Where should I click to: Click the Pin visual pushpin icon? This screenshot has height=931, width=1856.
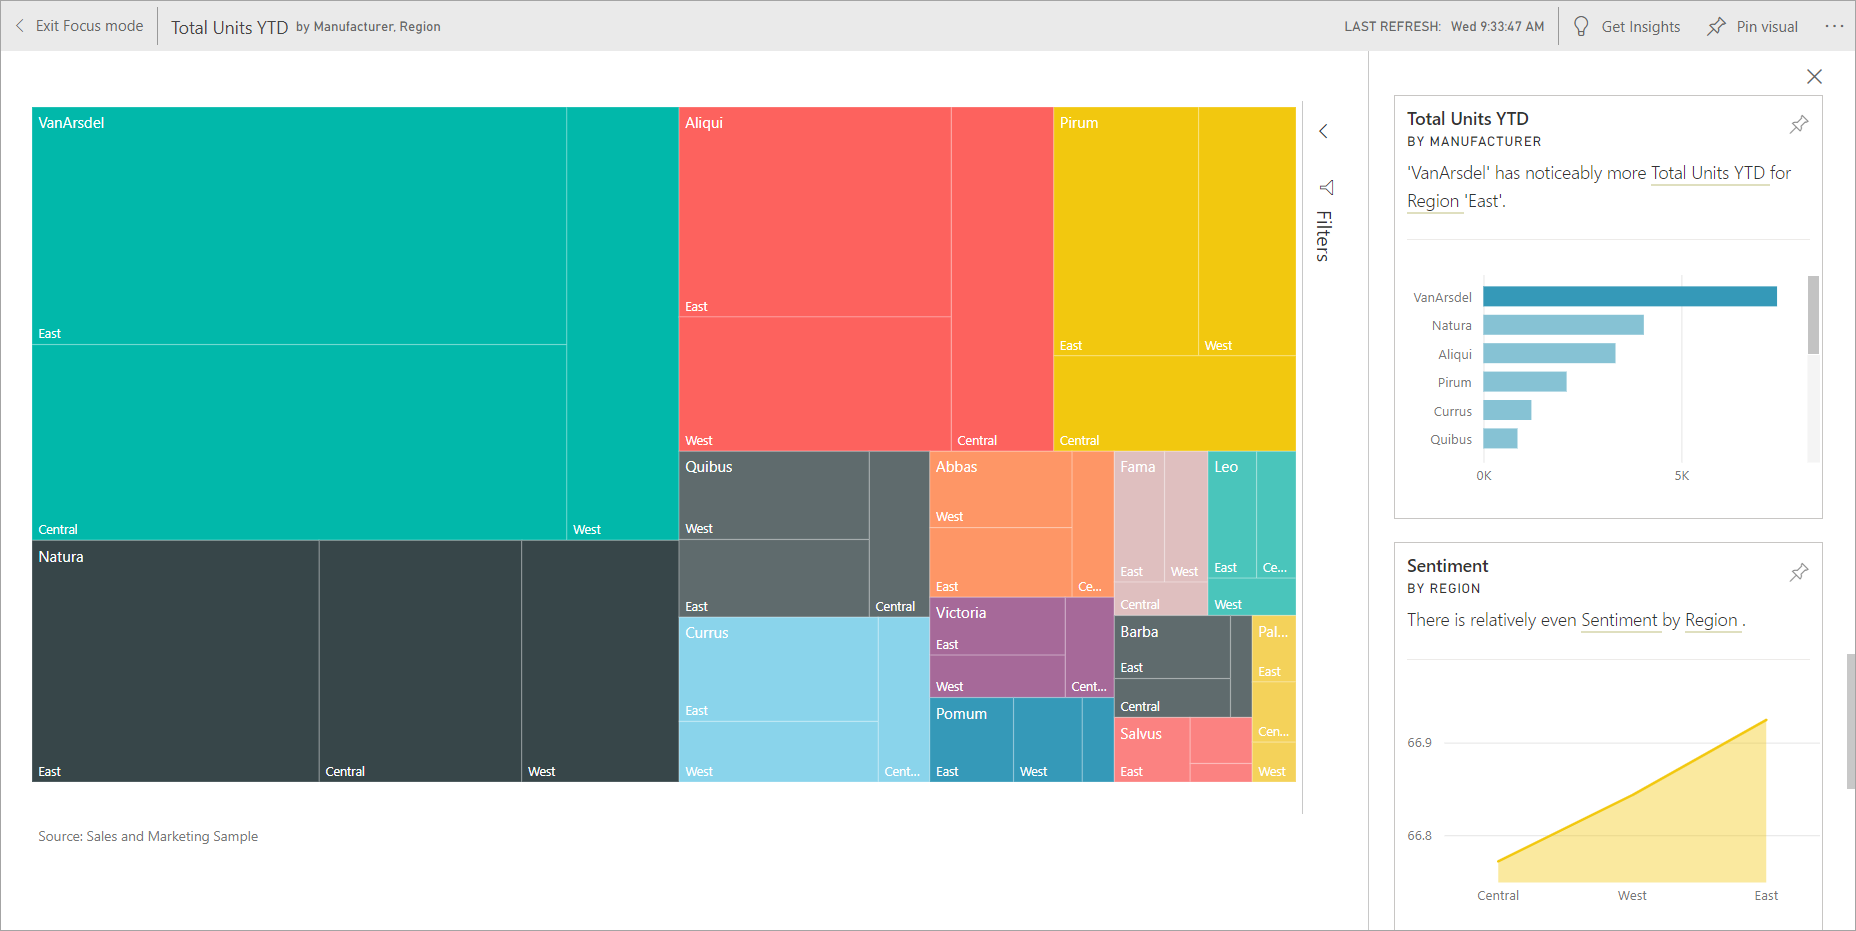[x=1716, y=26]
